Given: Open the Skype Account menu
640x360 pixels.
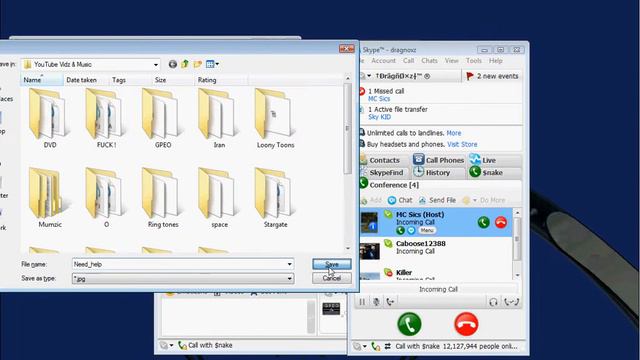Looking at the screenshot, I should click(383, 60).
